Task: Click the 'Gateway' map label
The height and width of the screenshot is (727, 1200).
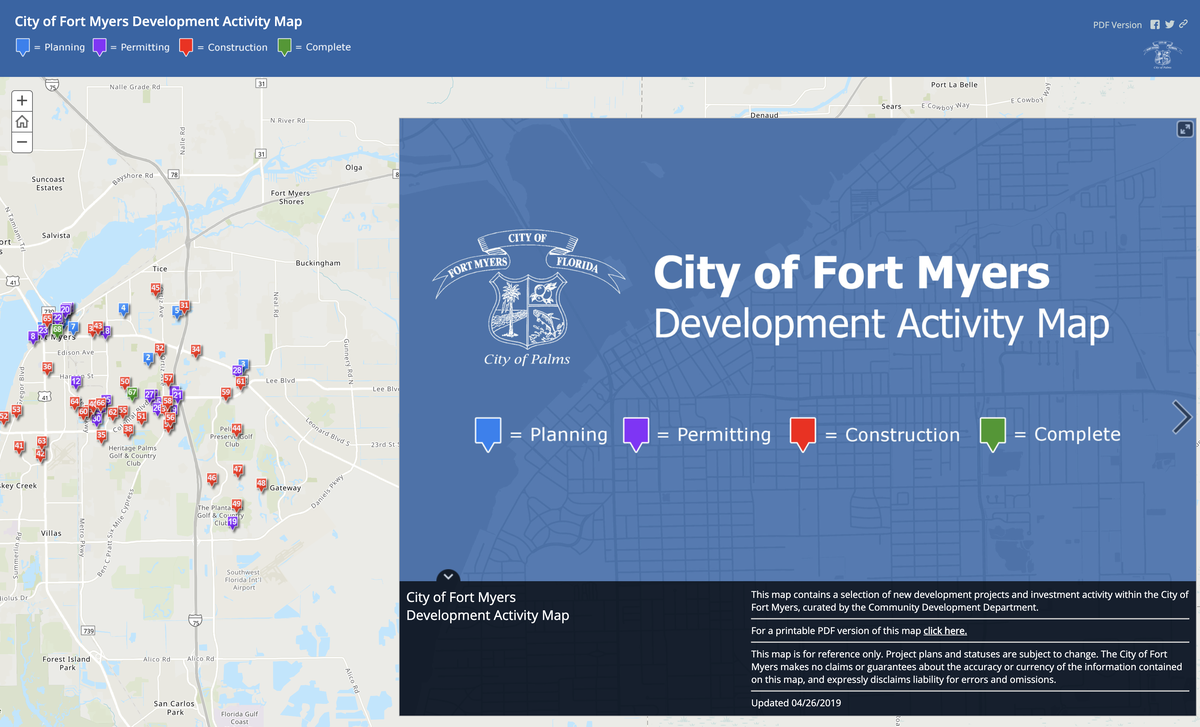Action: coord(285,489)
